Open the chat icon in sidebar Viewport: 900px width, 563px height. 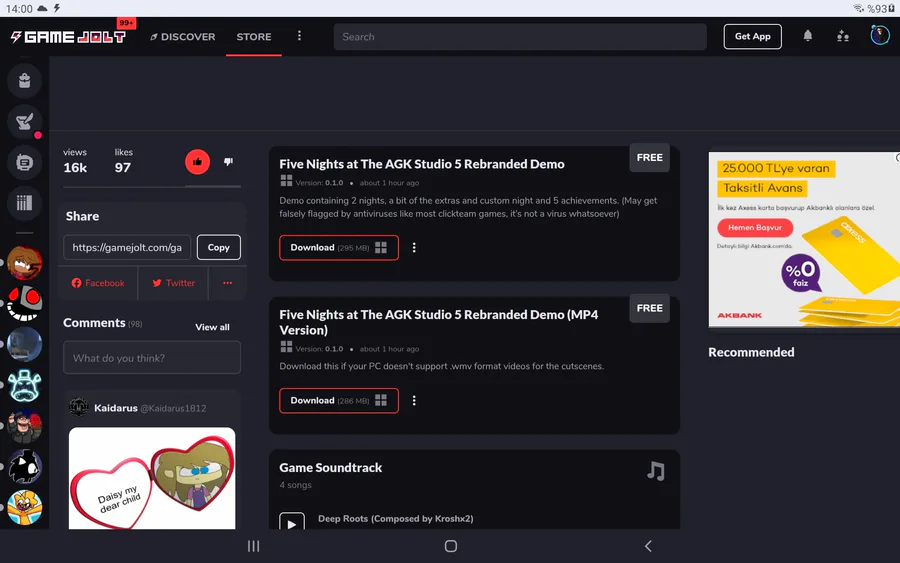point(24,162)
